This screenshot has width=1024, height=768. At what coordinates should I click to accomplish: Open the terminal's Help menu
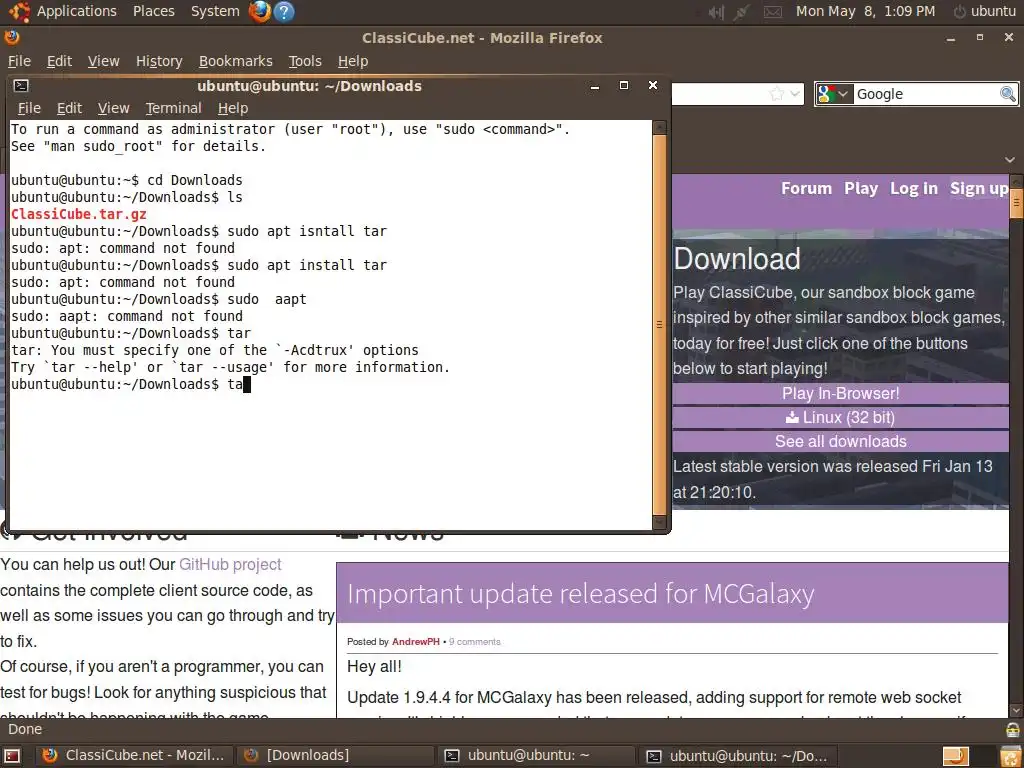point(232,108)
